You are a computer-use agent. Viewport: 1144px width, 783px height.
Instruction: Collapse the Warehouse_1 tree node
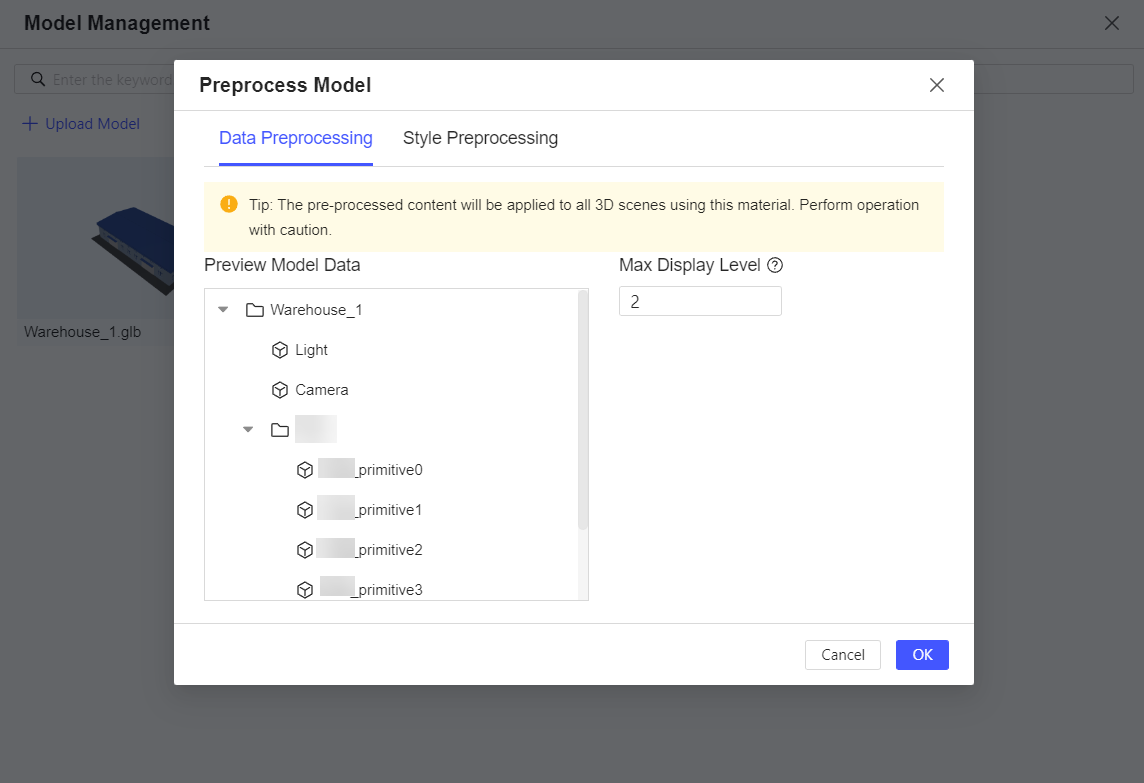coord(223,310)
